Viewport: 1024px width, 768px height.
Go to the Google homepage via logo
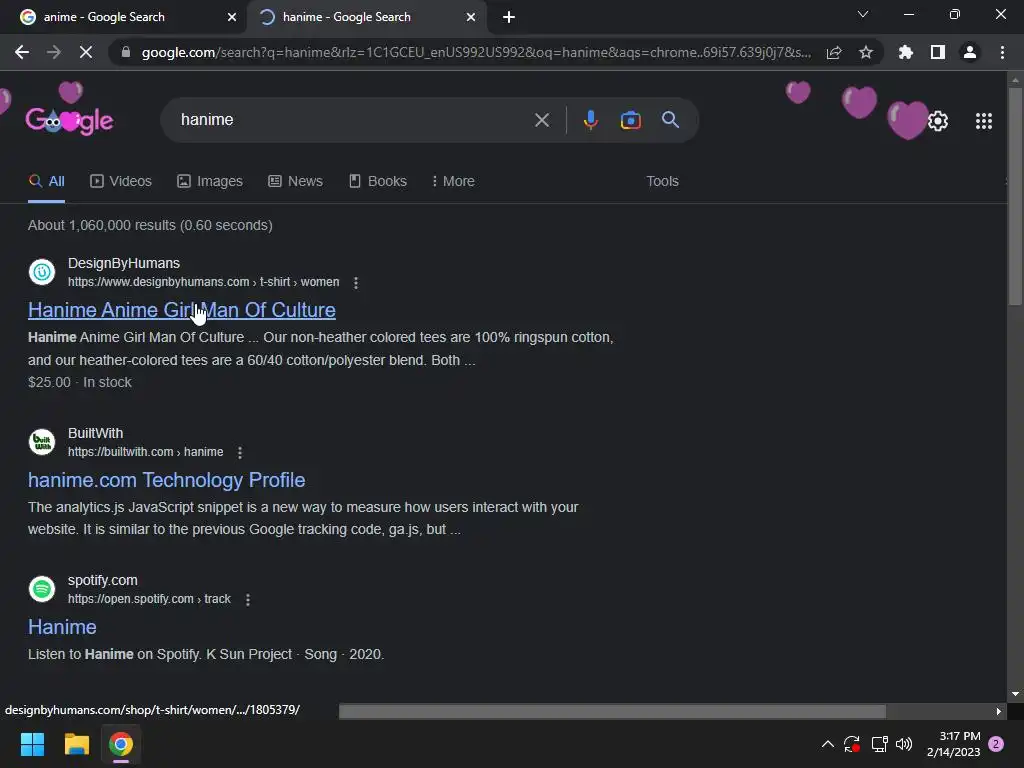pyautogui.click(x=69, y=120)
